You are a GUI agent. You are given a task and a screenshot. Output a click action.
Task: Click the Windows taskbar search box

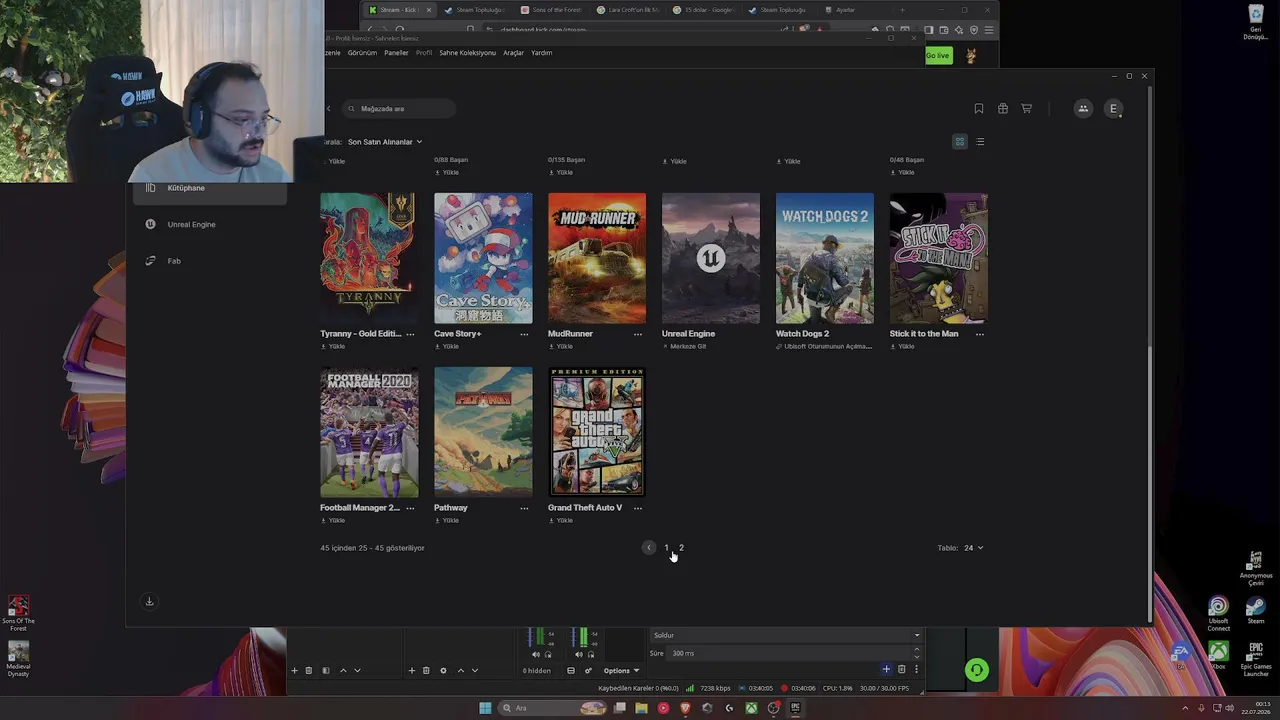(553, 708)
